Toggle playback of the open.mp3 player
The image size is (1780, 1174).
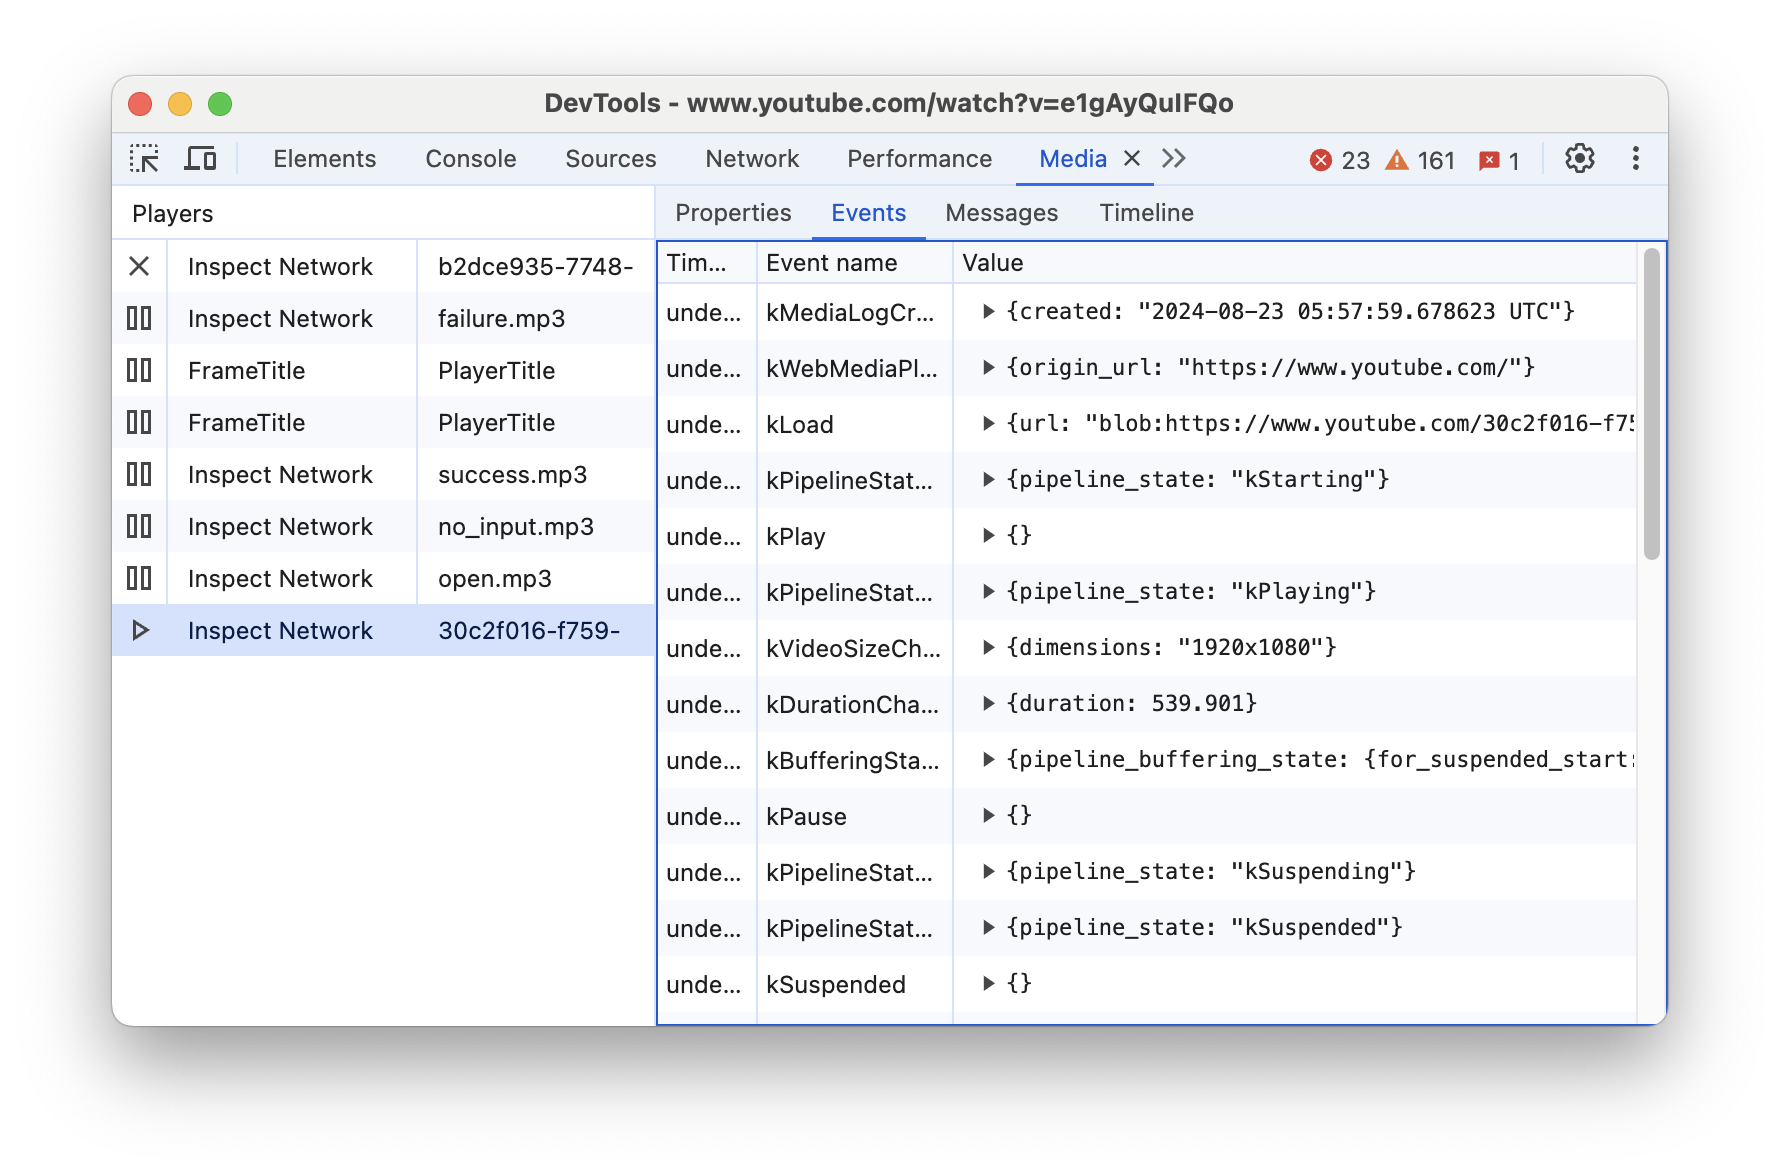click(140, 578)
